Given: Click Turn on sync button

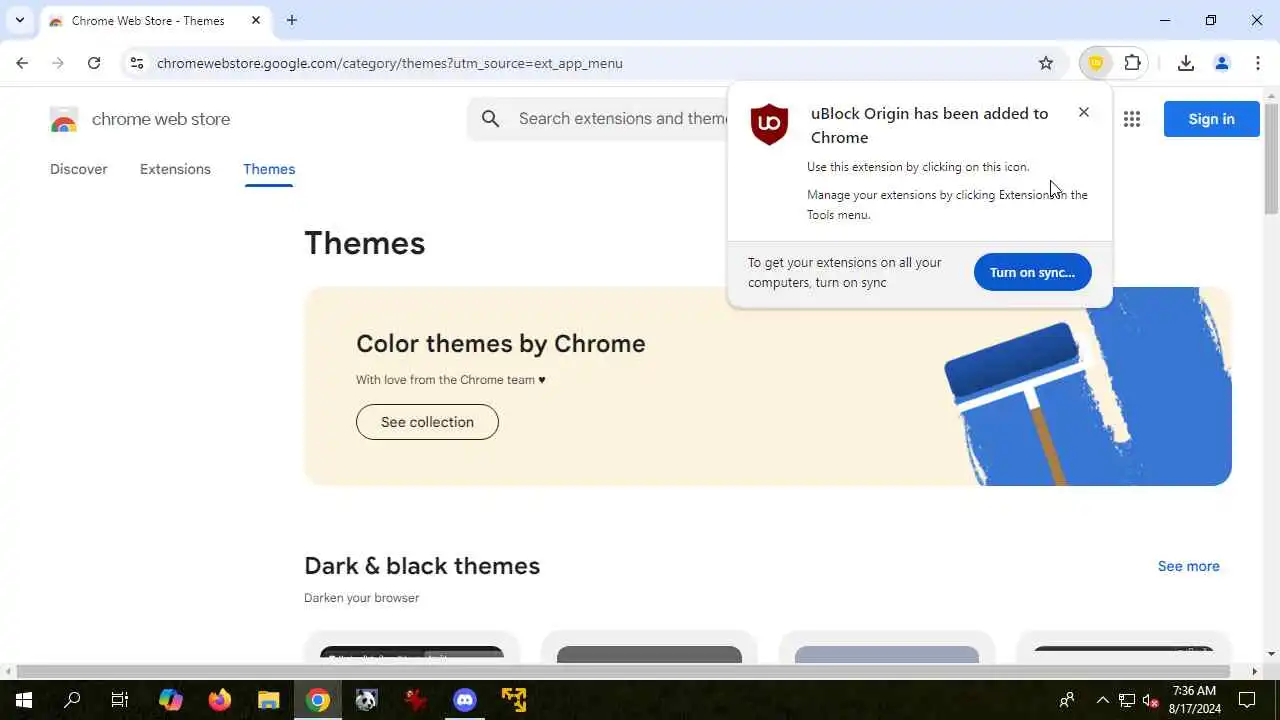Looking at the screenshot, I should pyautogui.click(x=1032, y=272).
